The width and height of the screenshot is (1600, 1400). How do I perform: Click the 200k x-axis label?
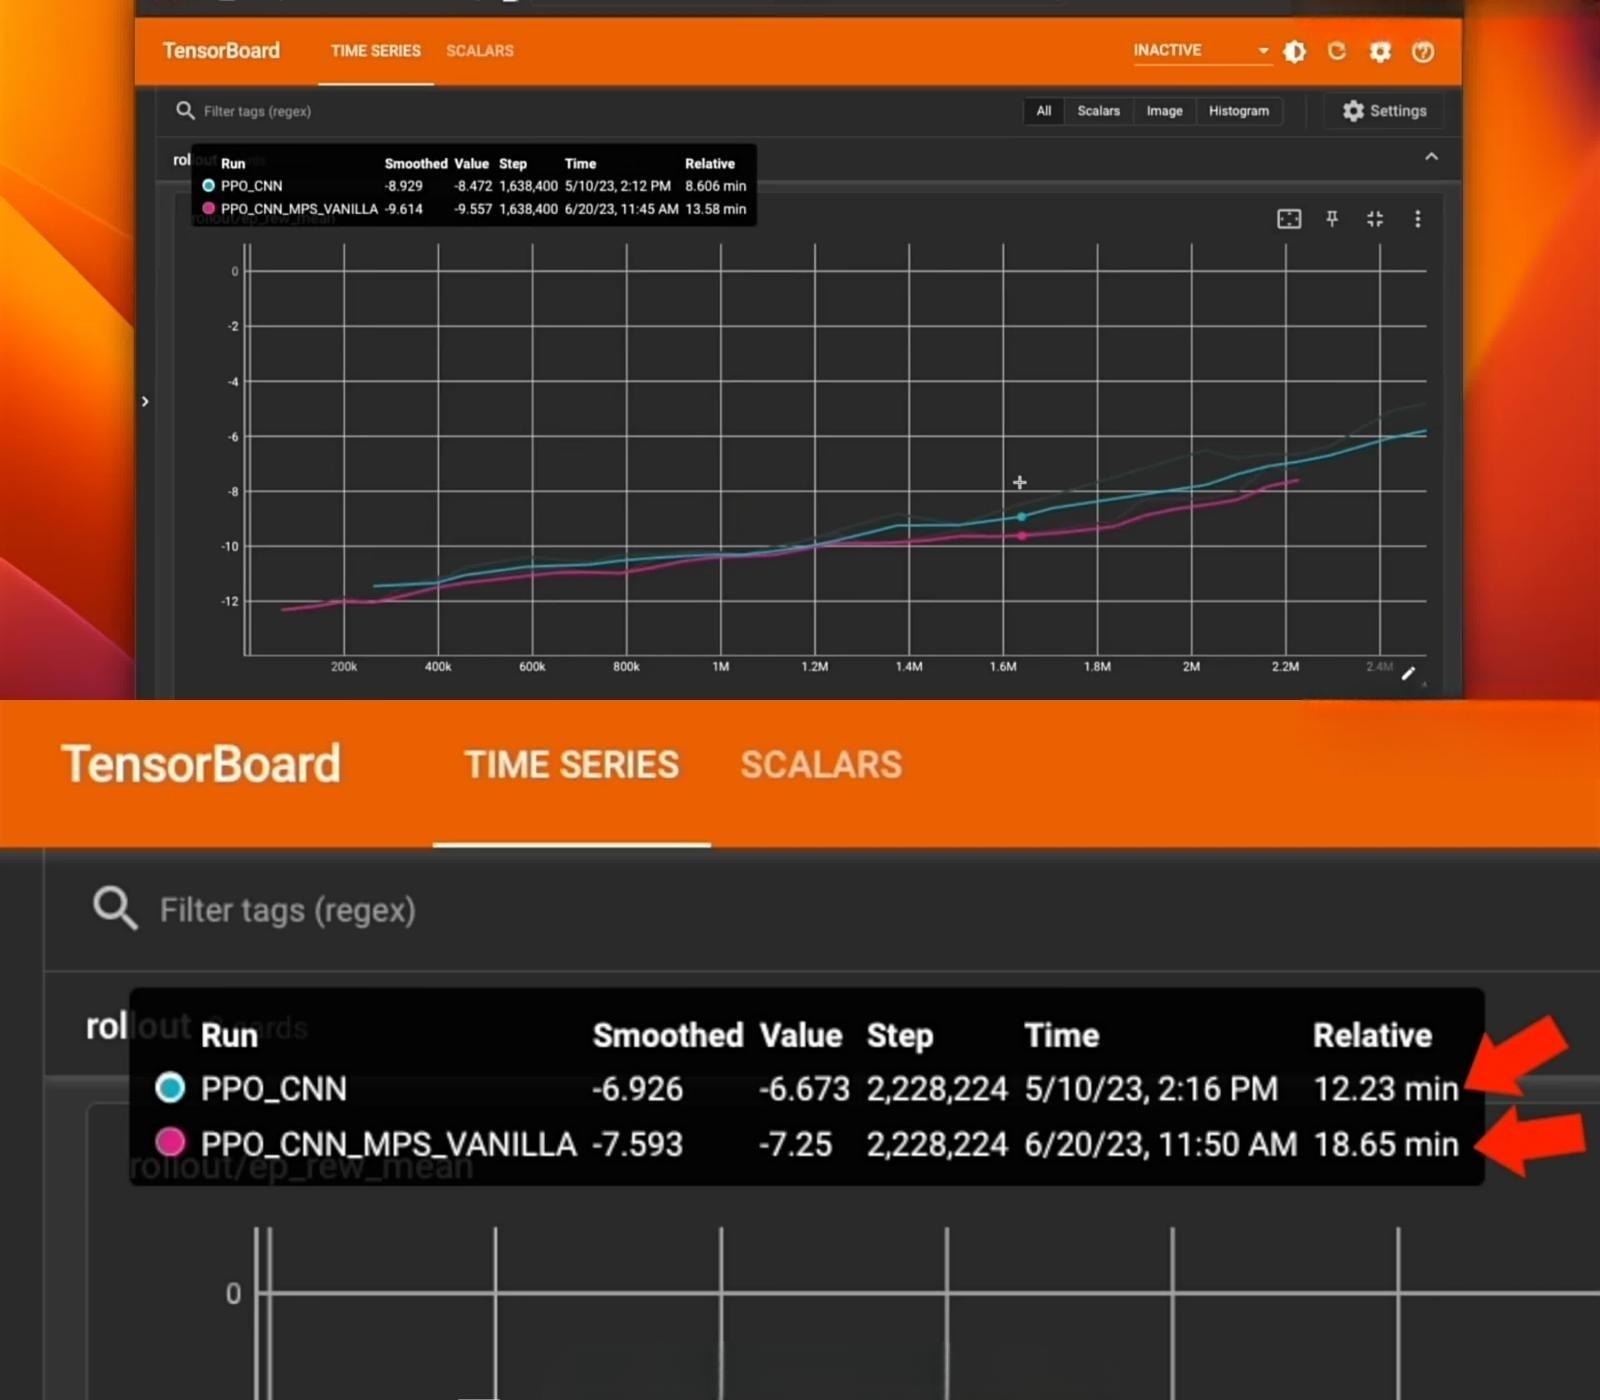[344, 666]
